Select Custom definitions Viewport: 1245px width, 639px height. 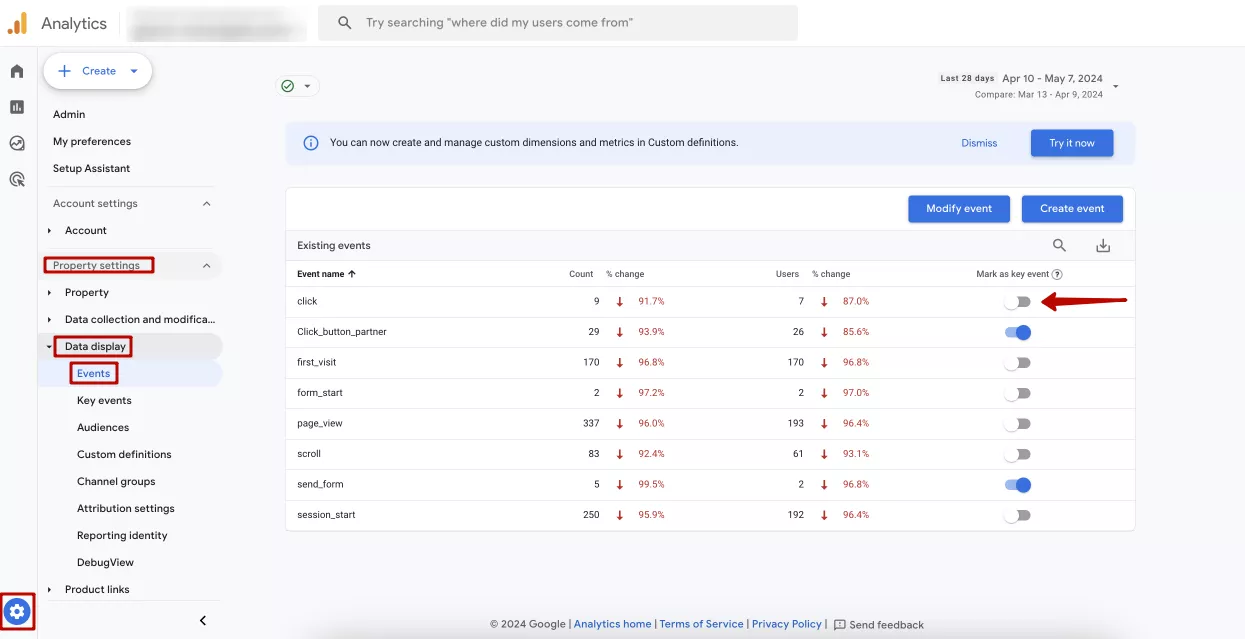124,455
